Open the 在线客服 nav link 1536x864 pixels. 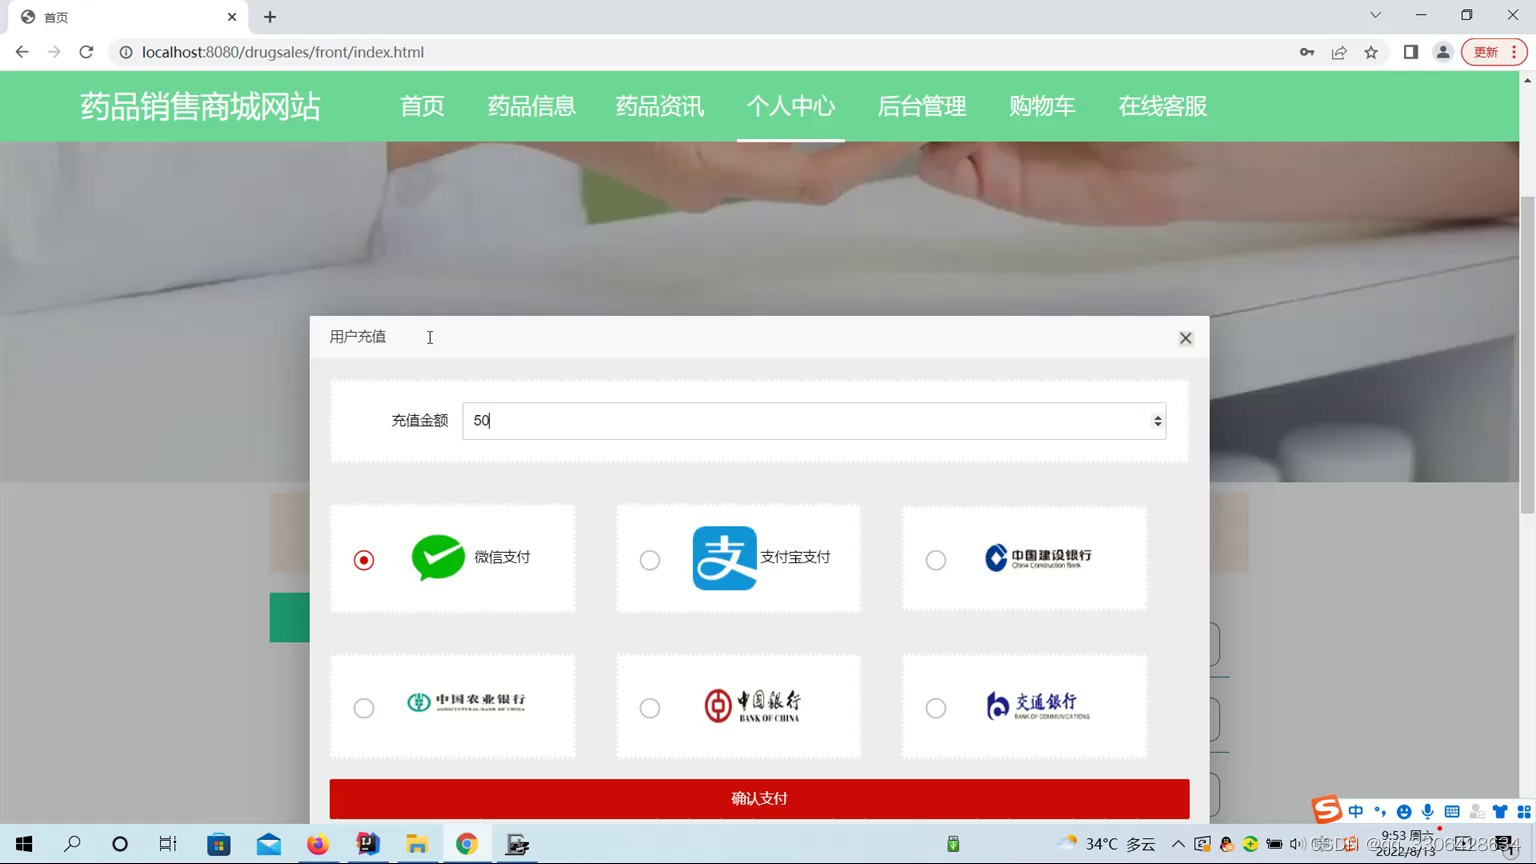(1163, 106)
